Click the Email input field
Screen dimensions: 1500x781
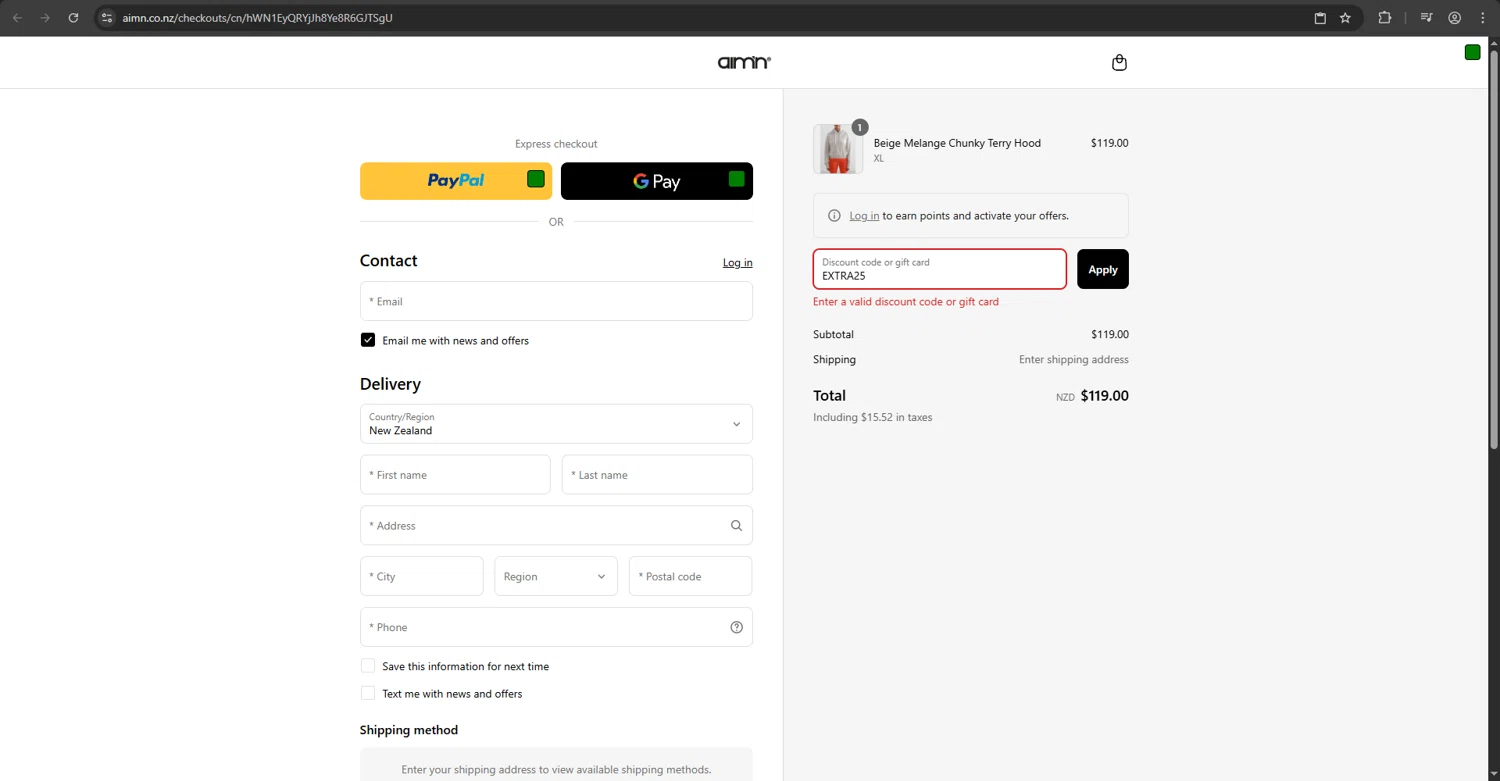click(x=556, y=301)
